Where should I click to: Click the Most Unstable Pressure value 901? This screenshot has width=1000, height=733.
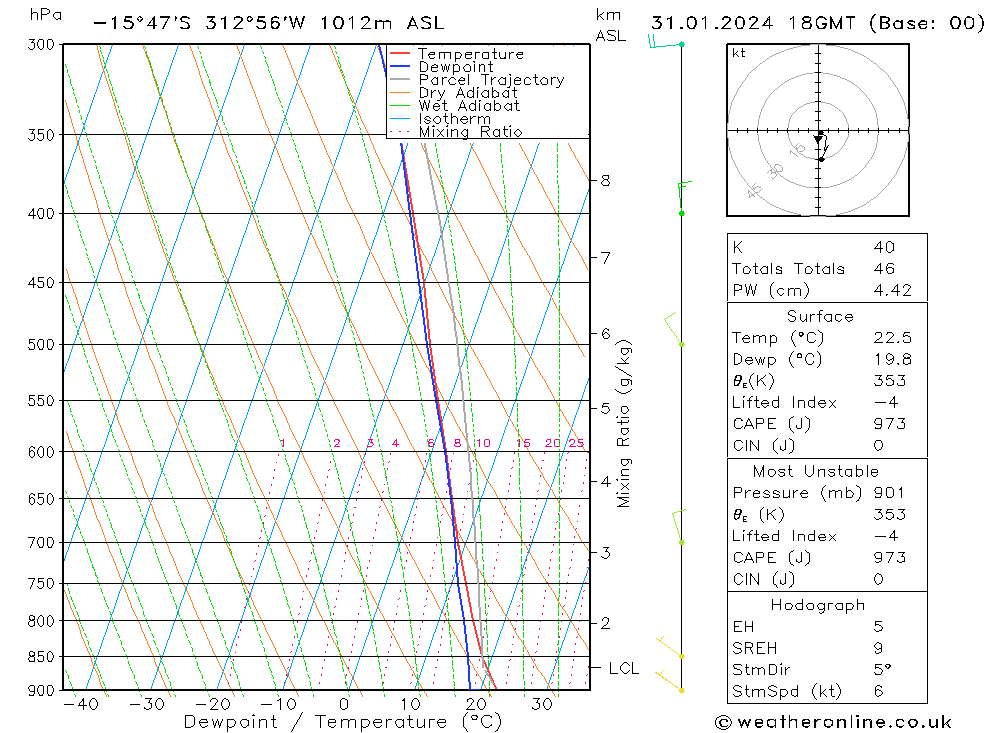point(889,492)
